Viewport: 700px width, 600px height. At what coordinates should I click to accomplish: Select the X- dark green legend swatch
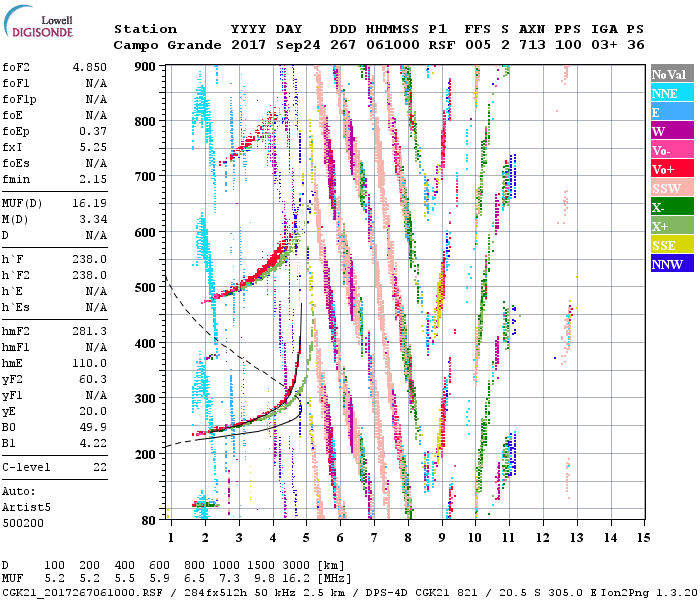[672, 207]
